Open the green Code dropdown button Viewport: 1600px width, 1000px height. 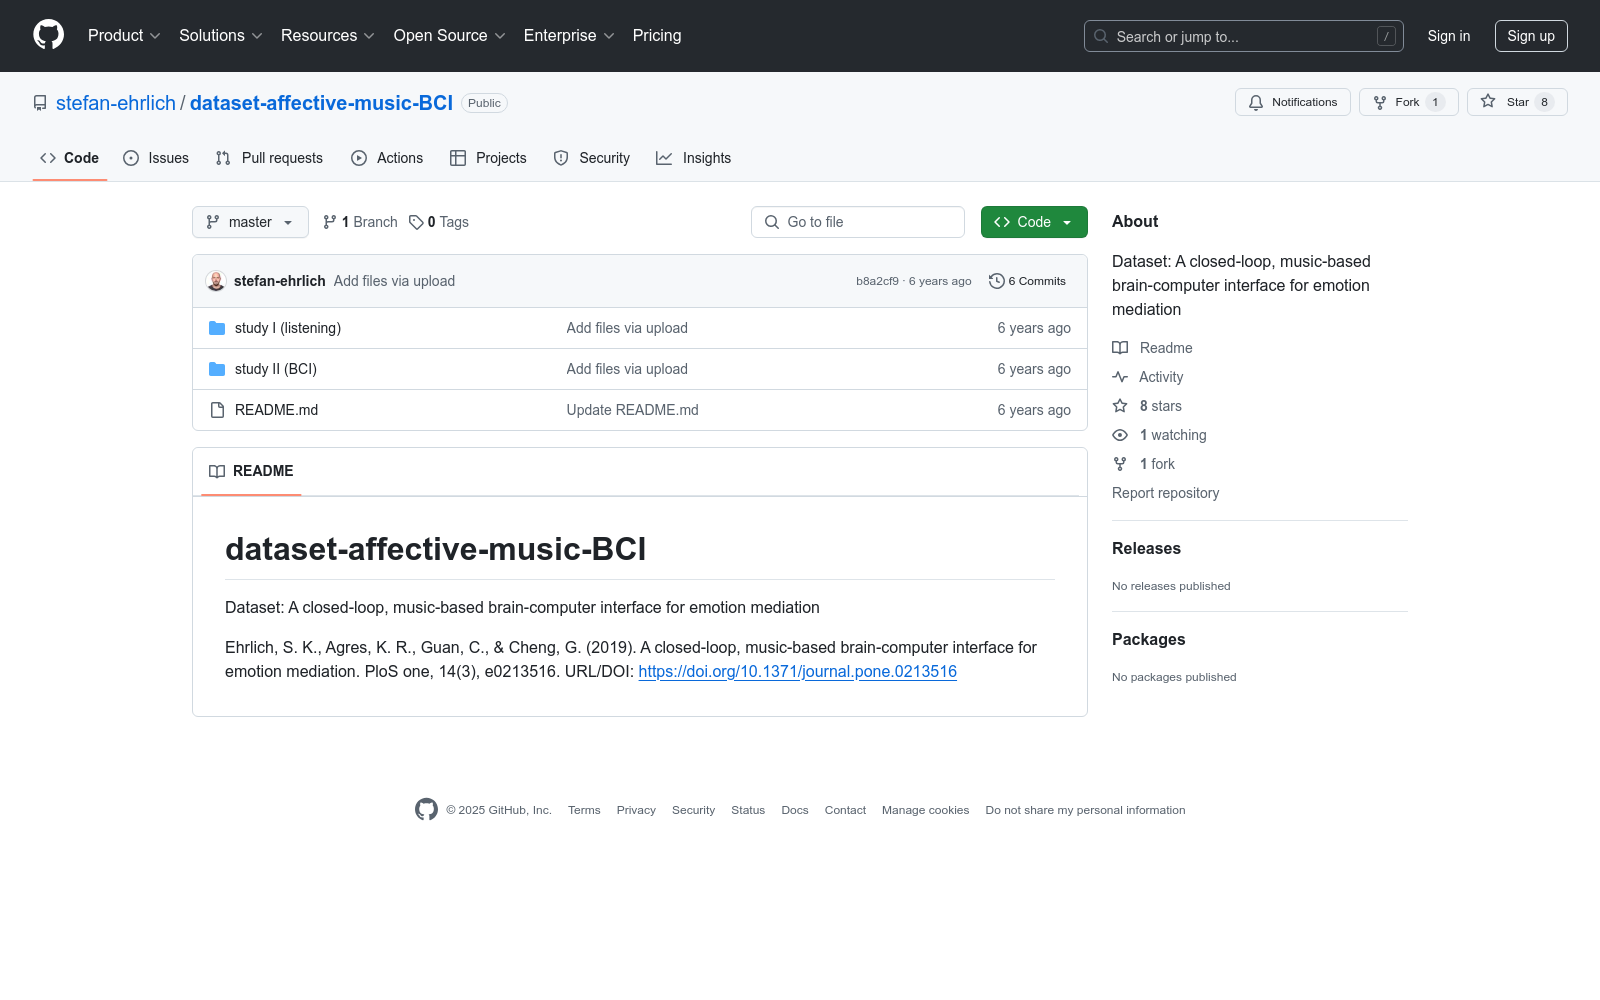[x=1034, y=222]
